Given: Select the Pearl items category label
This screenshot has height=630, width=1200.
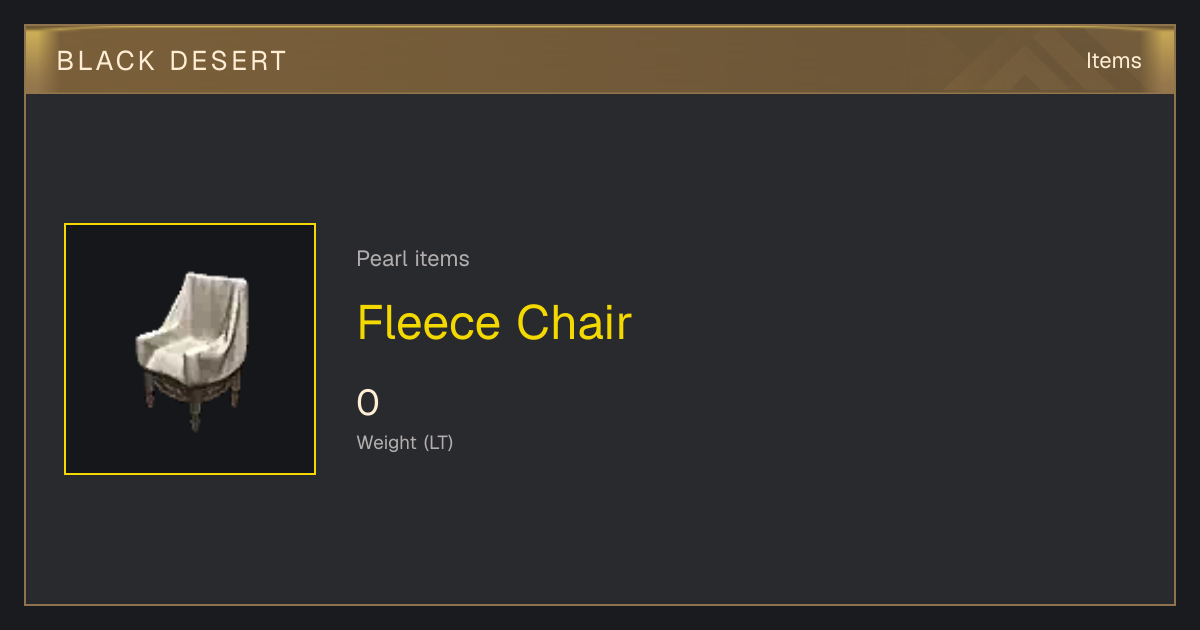Looking at the screenshot, I should pyautogui.click(x=413, y=259).
